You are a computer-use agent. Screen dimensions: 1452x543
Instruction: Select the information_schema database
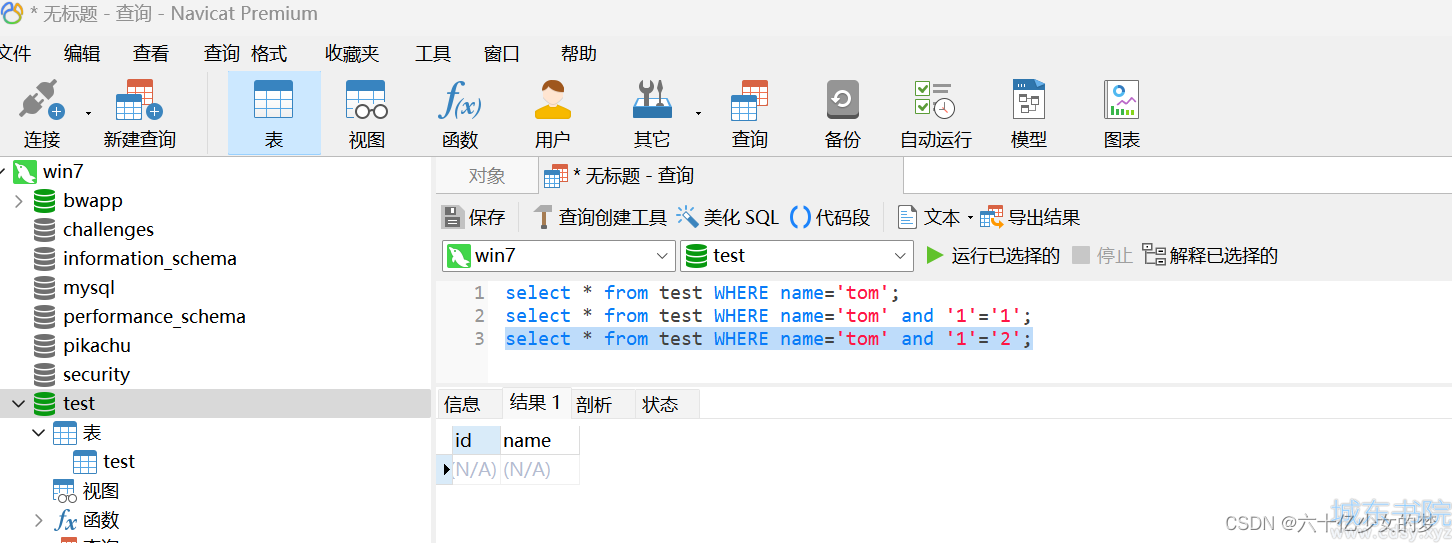point(150,259)
